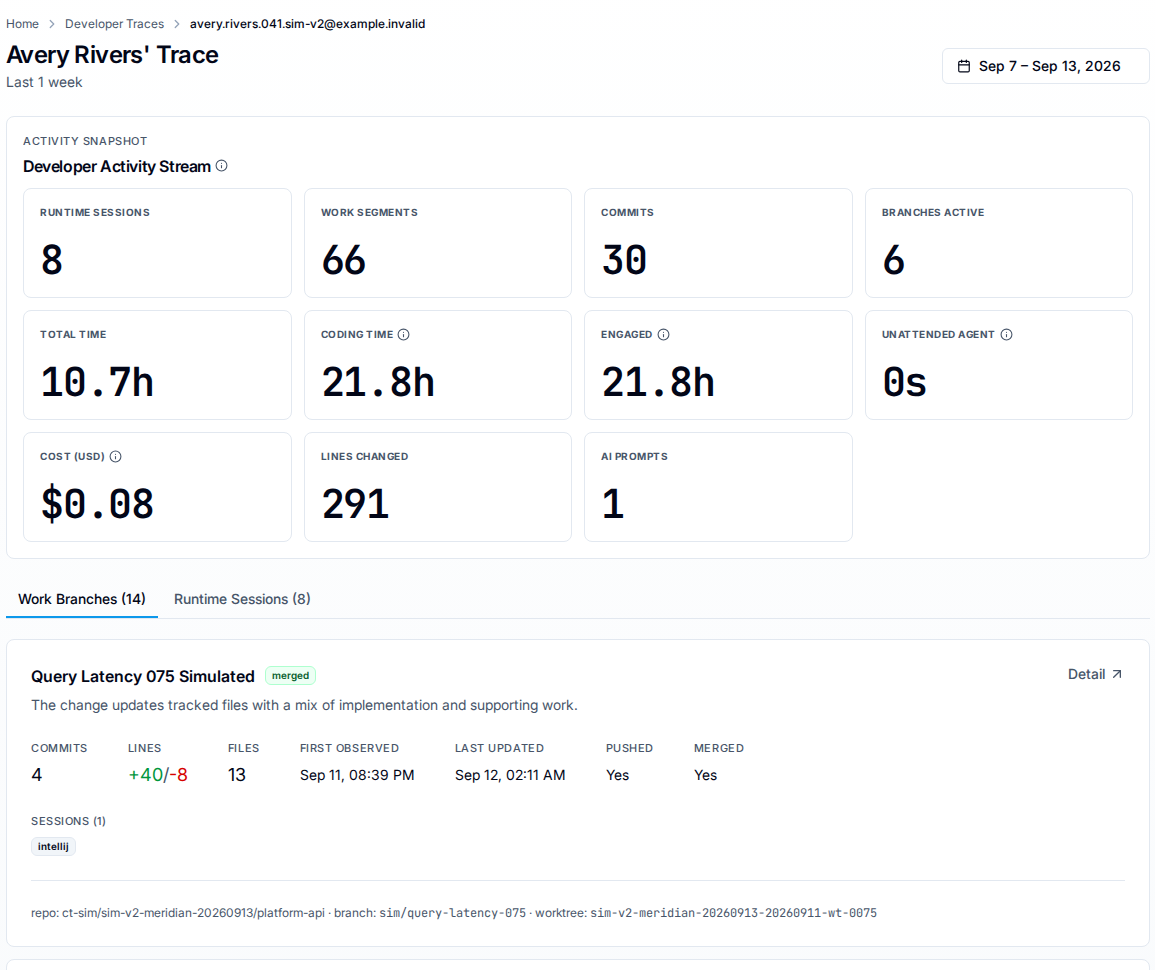The height and width of the screenshot is (970, 1155).
Task: Open info icon beside Developer Activity Stream
Action: 222,166
